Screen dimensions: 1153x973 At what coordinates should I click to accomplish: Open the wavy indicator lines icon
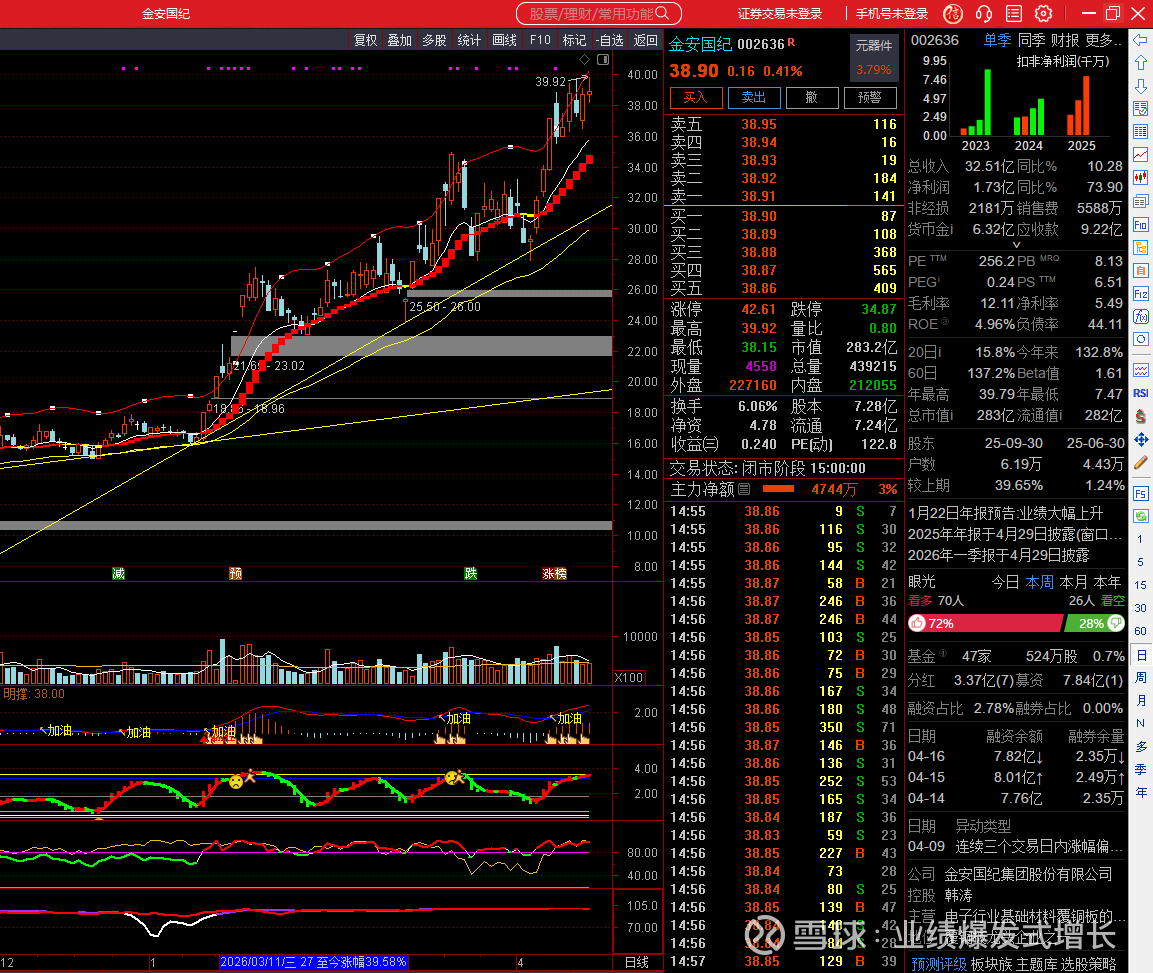(x=1140, y=370)
